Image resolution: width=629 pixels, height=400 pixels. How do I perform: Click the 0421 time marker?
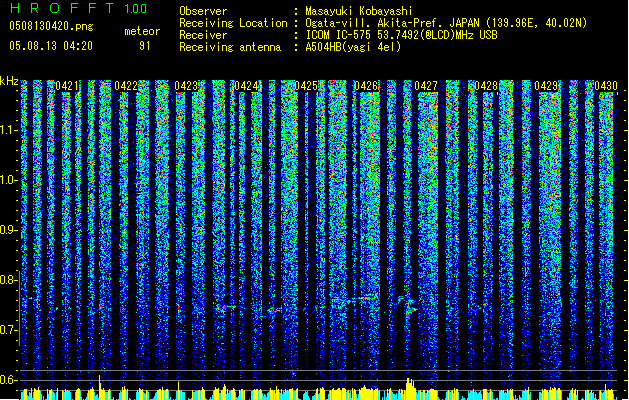coord(67,86)
